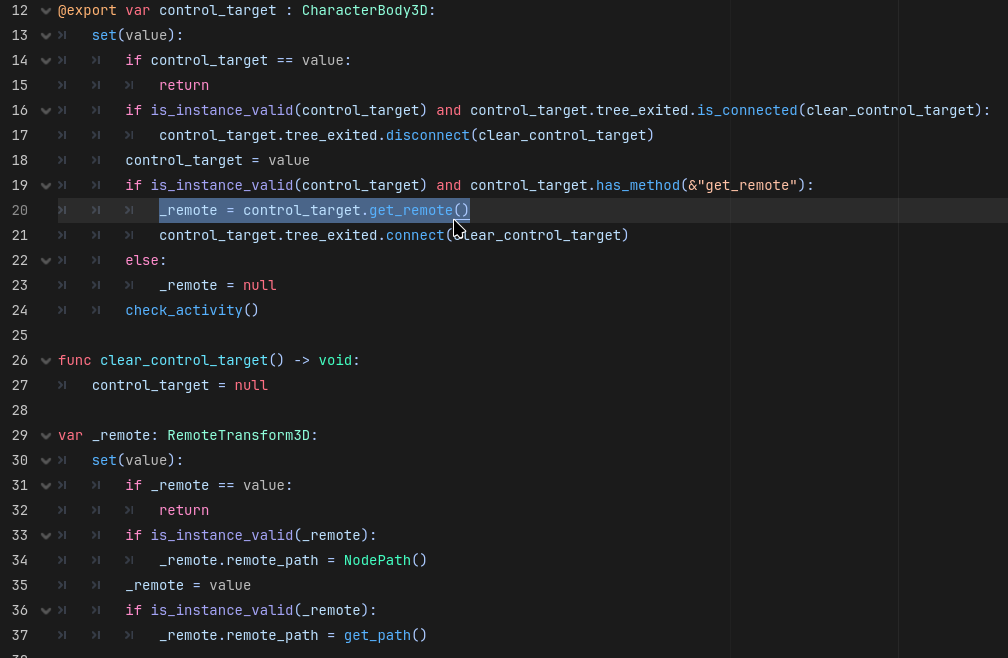Collapse the if-block fold on line 14
The height and width of the screenshot is (658, 1008).
tap(46, 61)
